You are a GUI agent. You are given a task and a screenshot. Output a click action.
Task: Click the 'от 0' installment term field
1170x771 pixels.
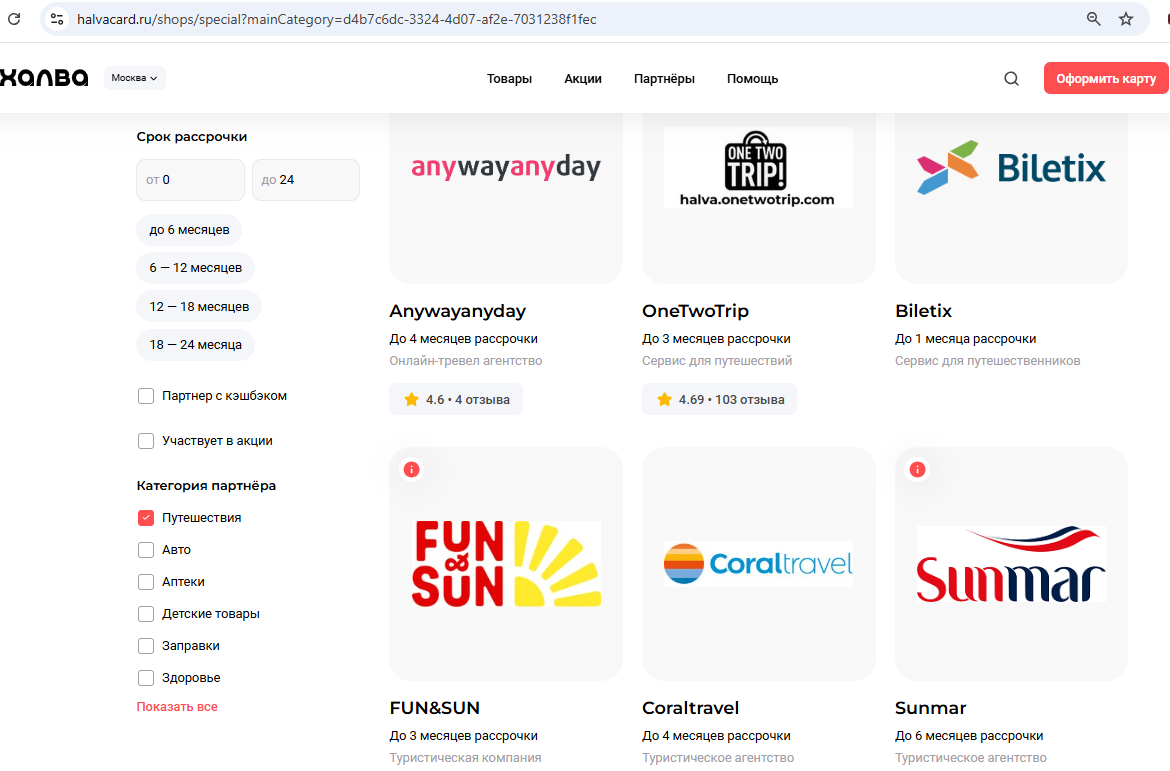(190, 180)
